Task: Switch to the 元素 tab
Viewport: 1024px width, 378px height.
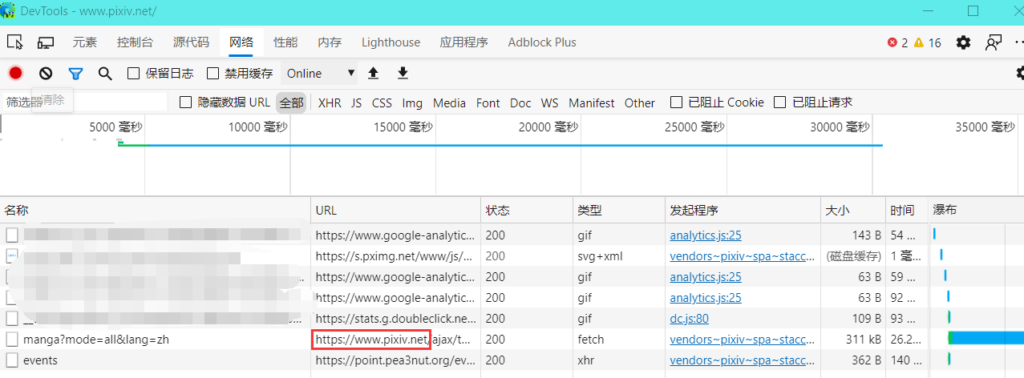Action: tap(84, 42)
